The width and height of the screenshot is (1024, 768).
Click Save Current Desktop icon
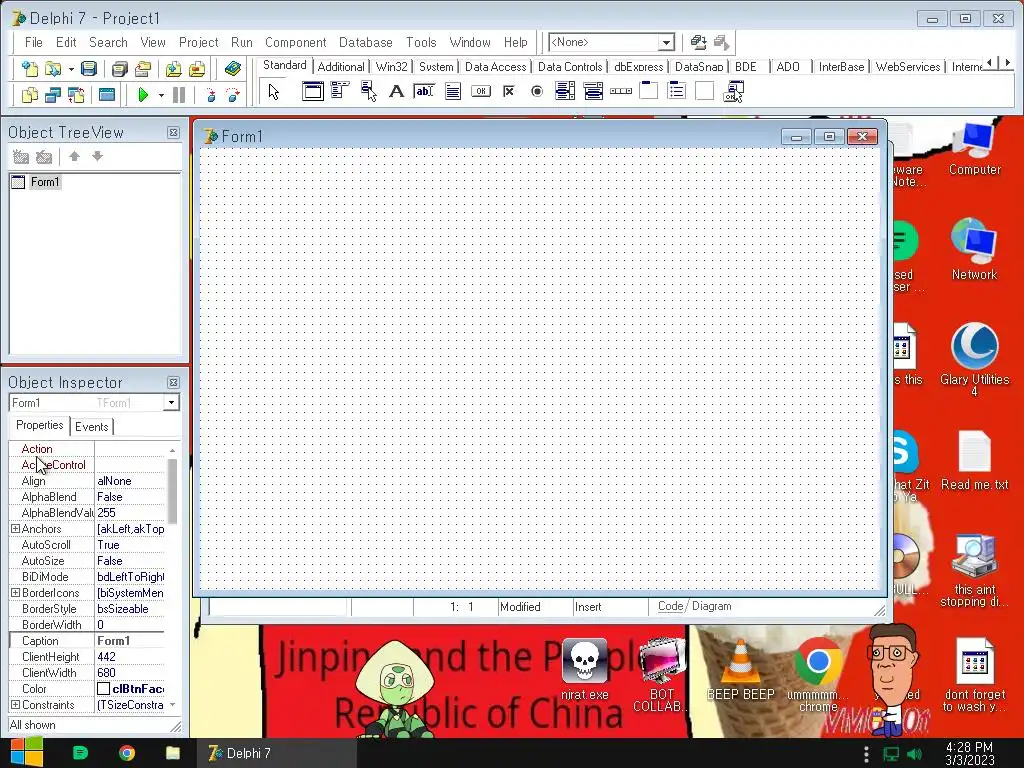tap(698, 42)
